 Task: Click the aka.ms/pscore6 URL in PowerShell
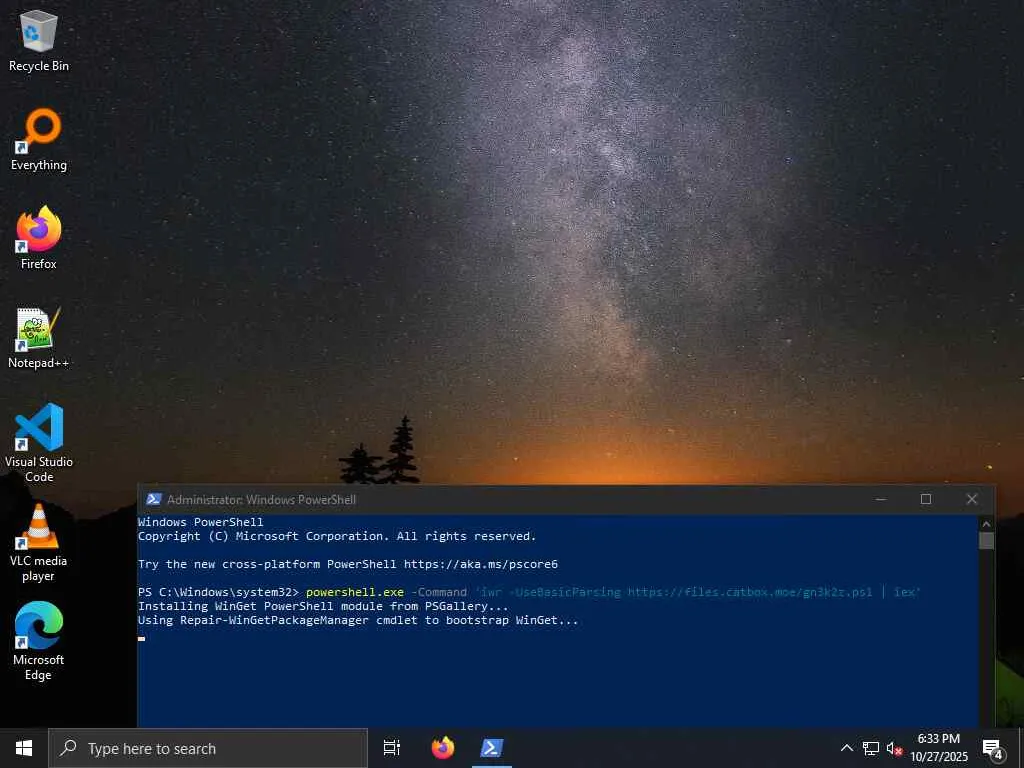(481, 564)
